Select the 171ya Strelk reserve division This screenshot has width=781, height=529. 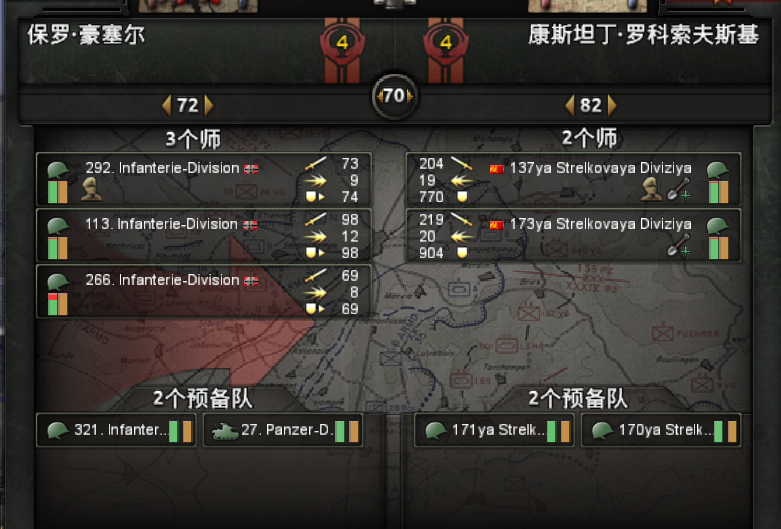coord(494,431)
